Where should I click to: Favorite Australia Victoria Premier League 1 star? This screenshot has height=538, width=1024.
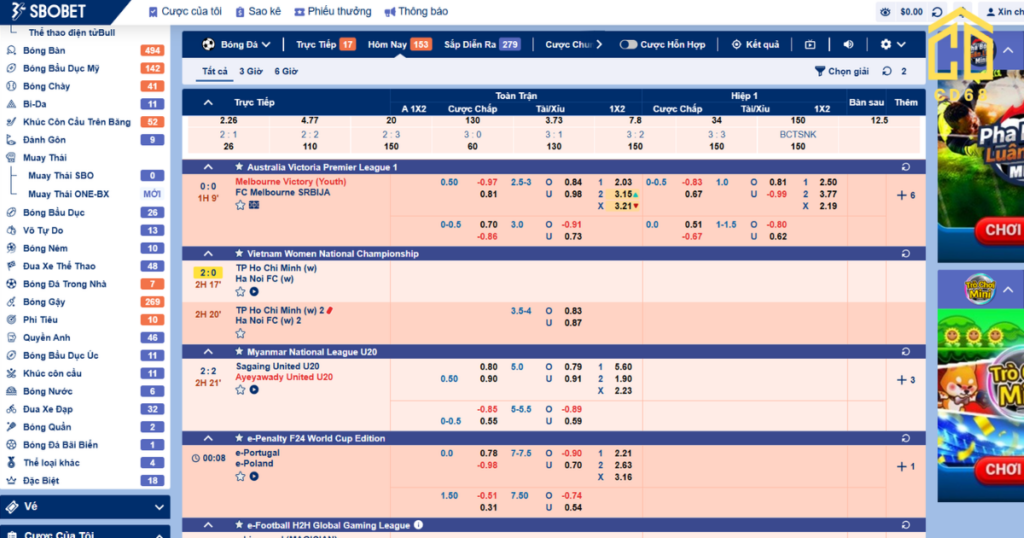click(x=239, y=167)
